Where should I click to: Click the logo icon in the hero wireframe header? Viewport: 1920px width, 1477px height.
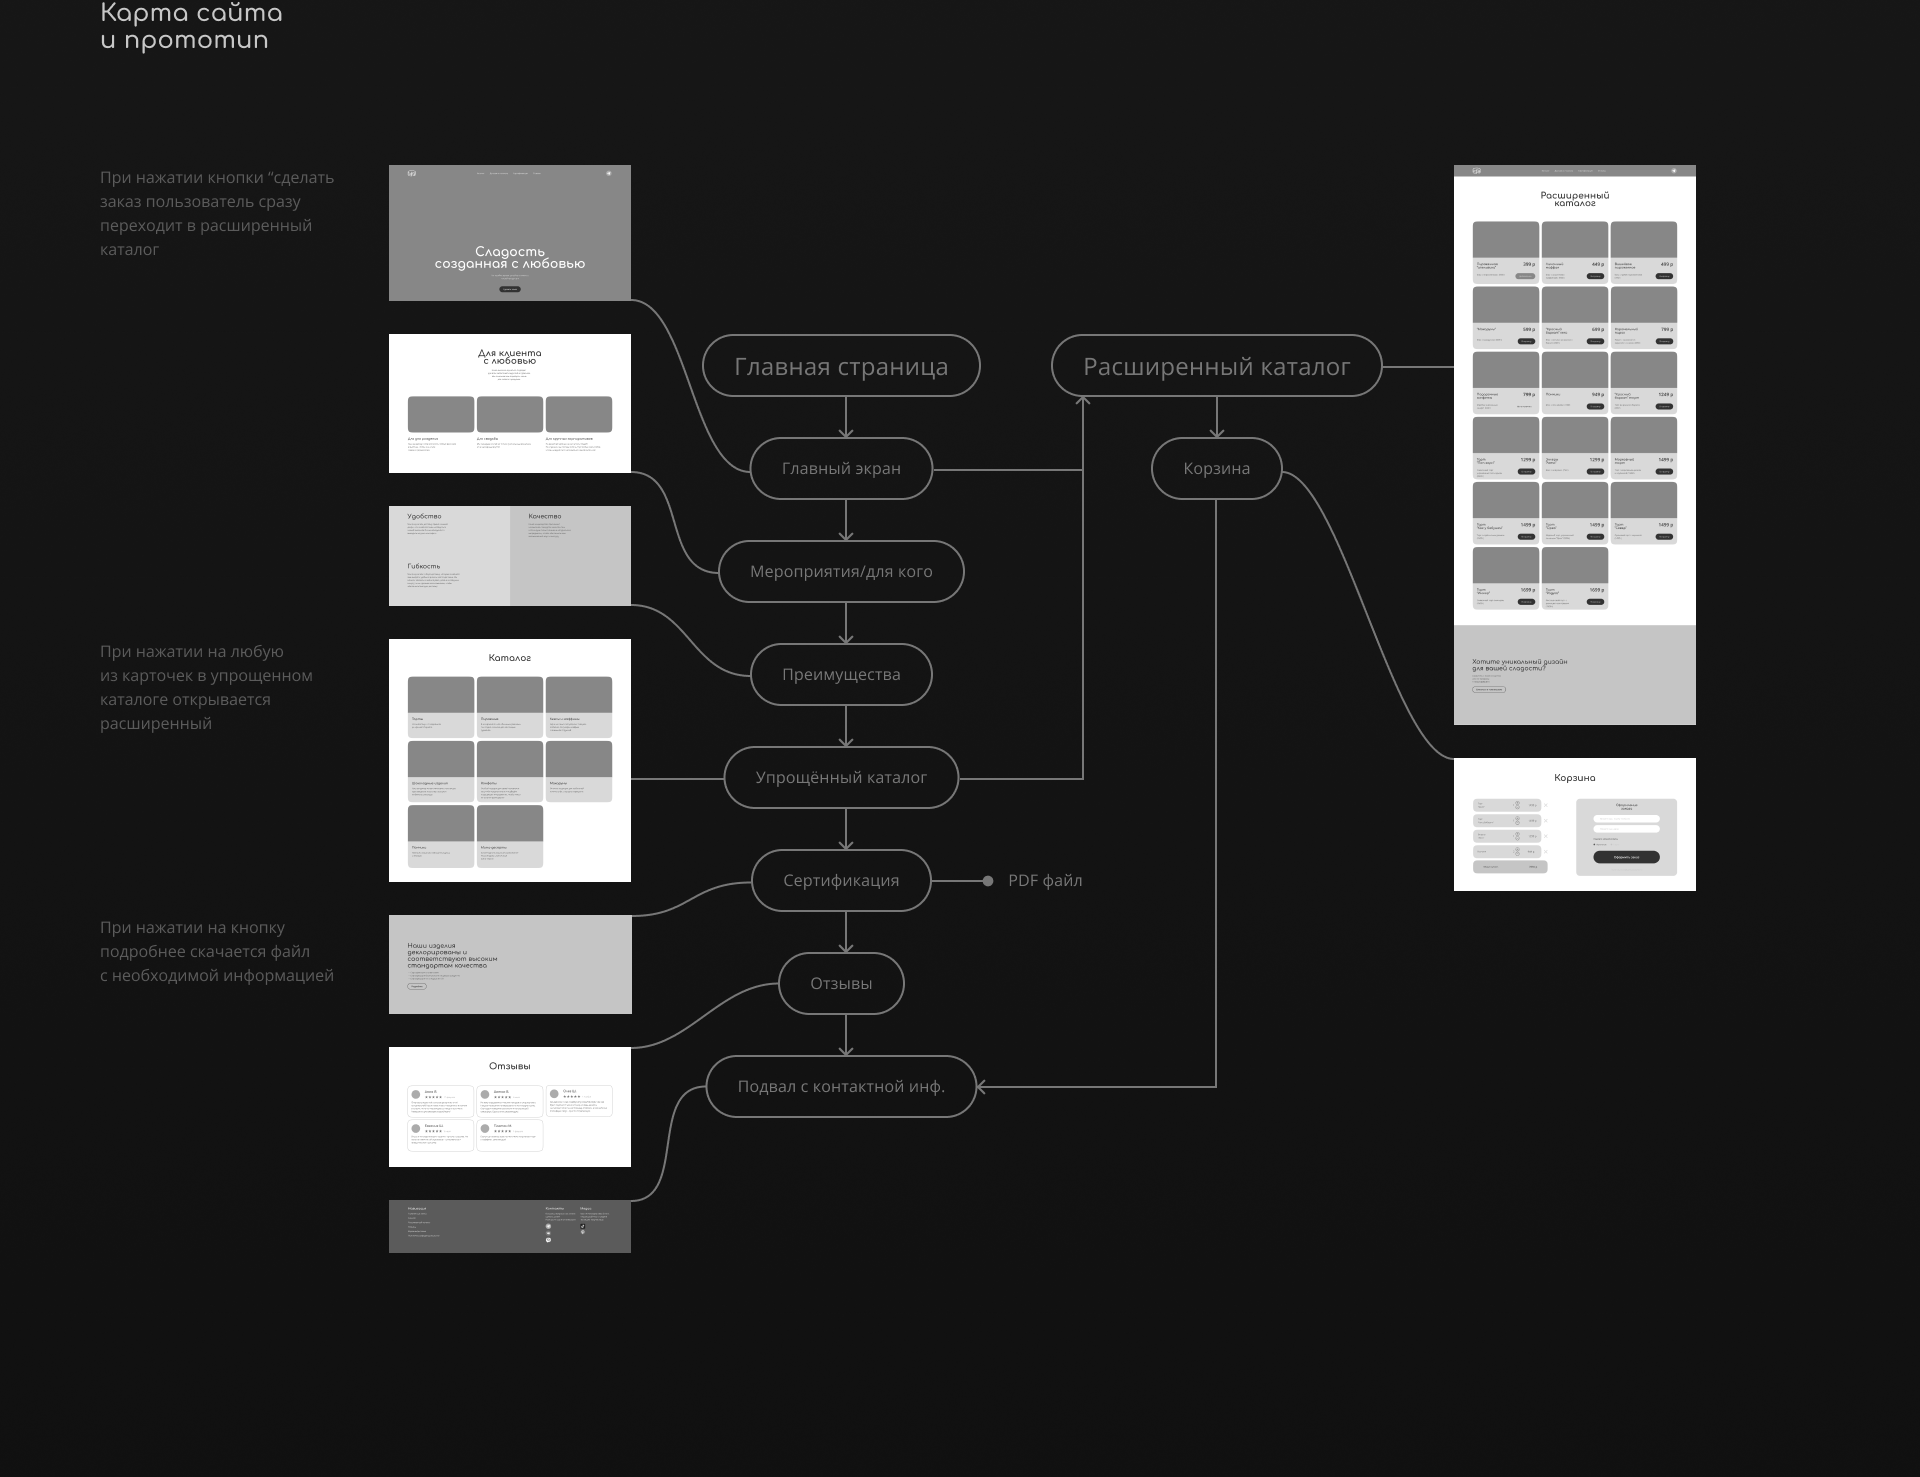[412, 173]
